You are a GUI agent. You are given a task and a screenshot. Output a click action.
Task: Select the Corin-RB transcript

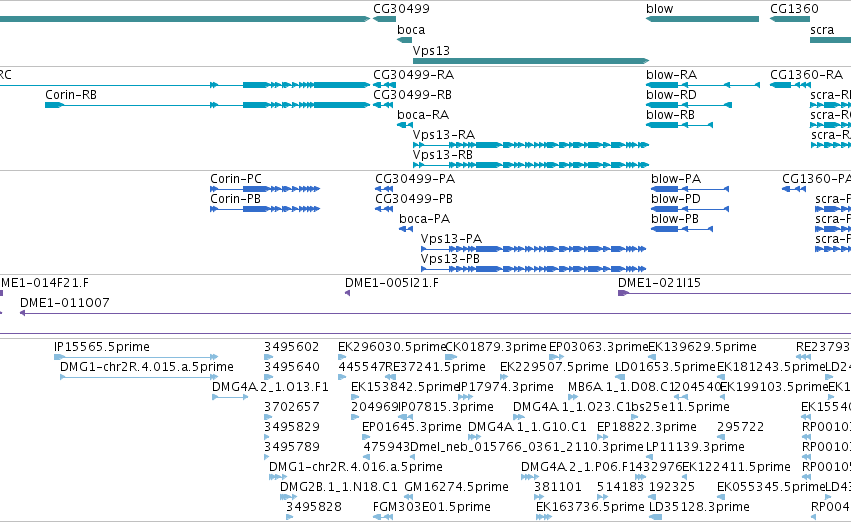point(207,105)
